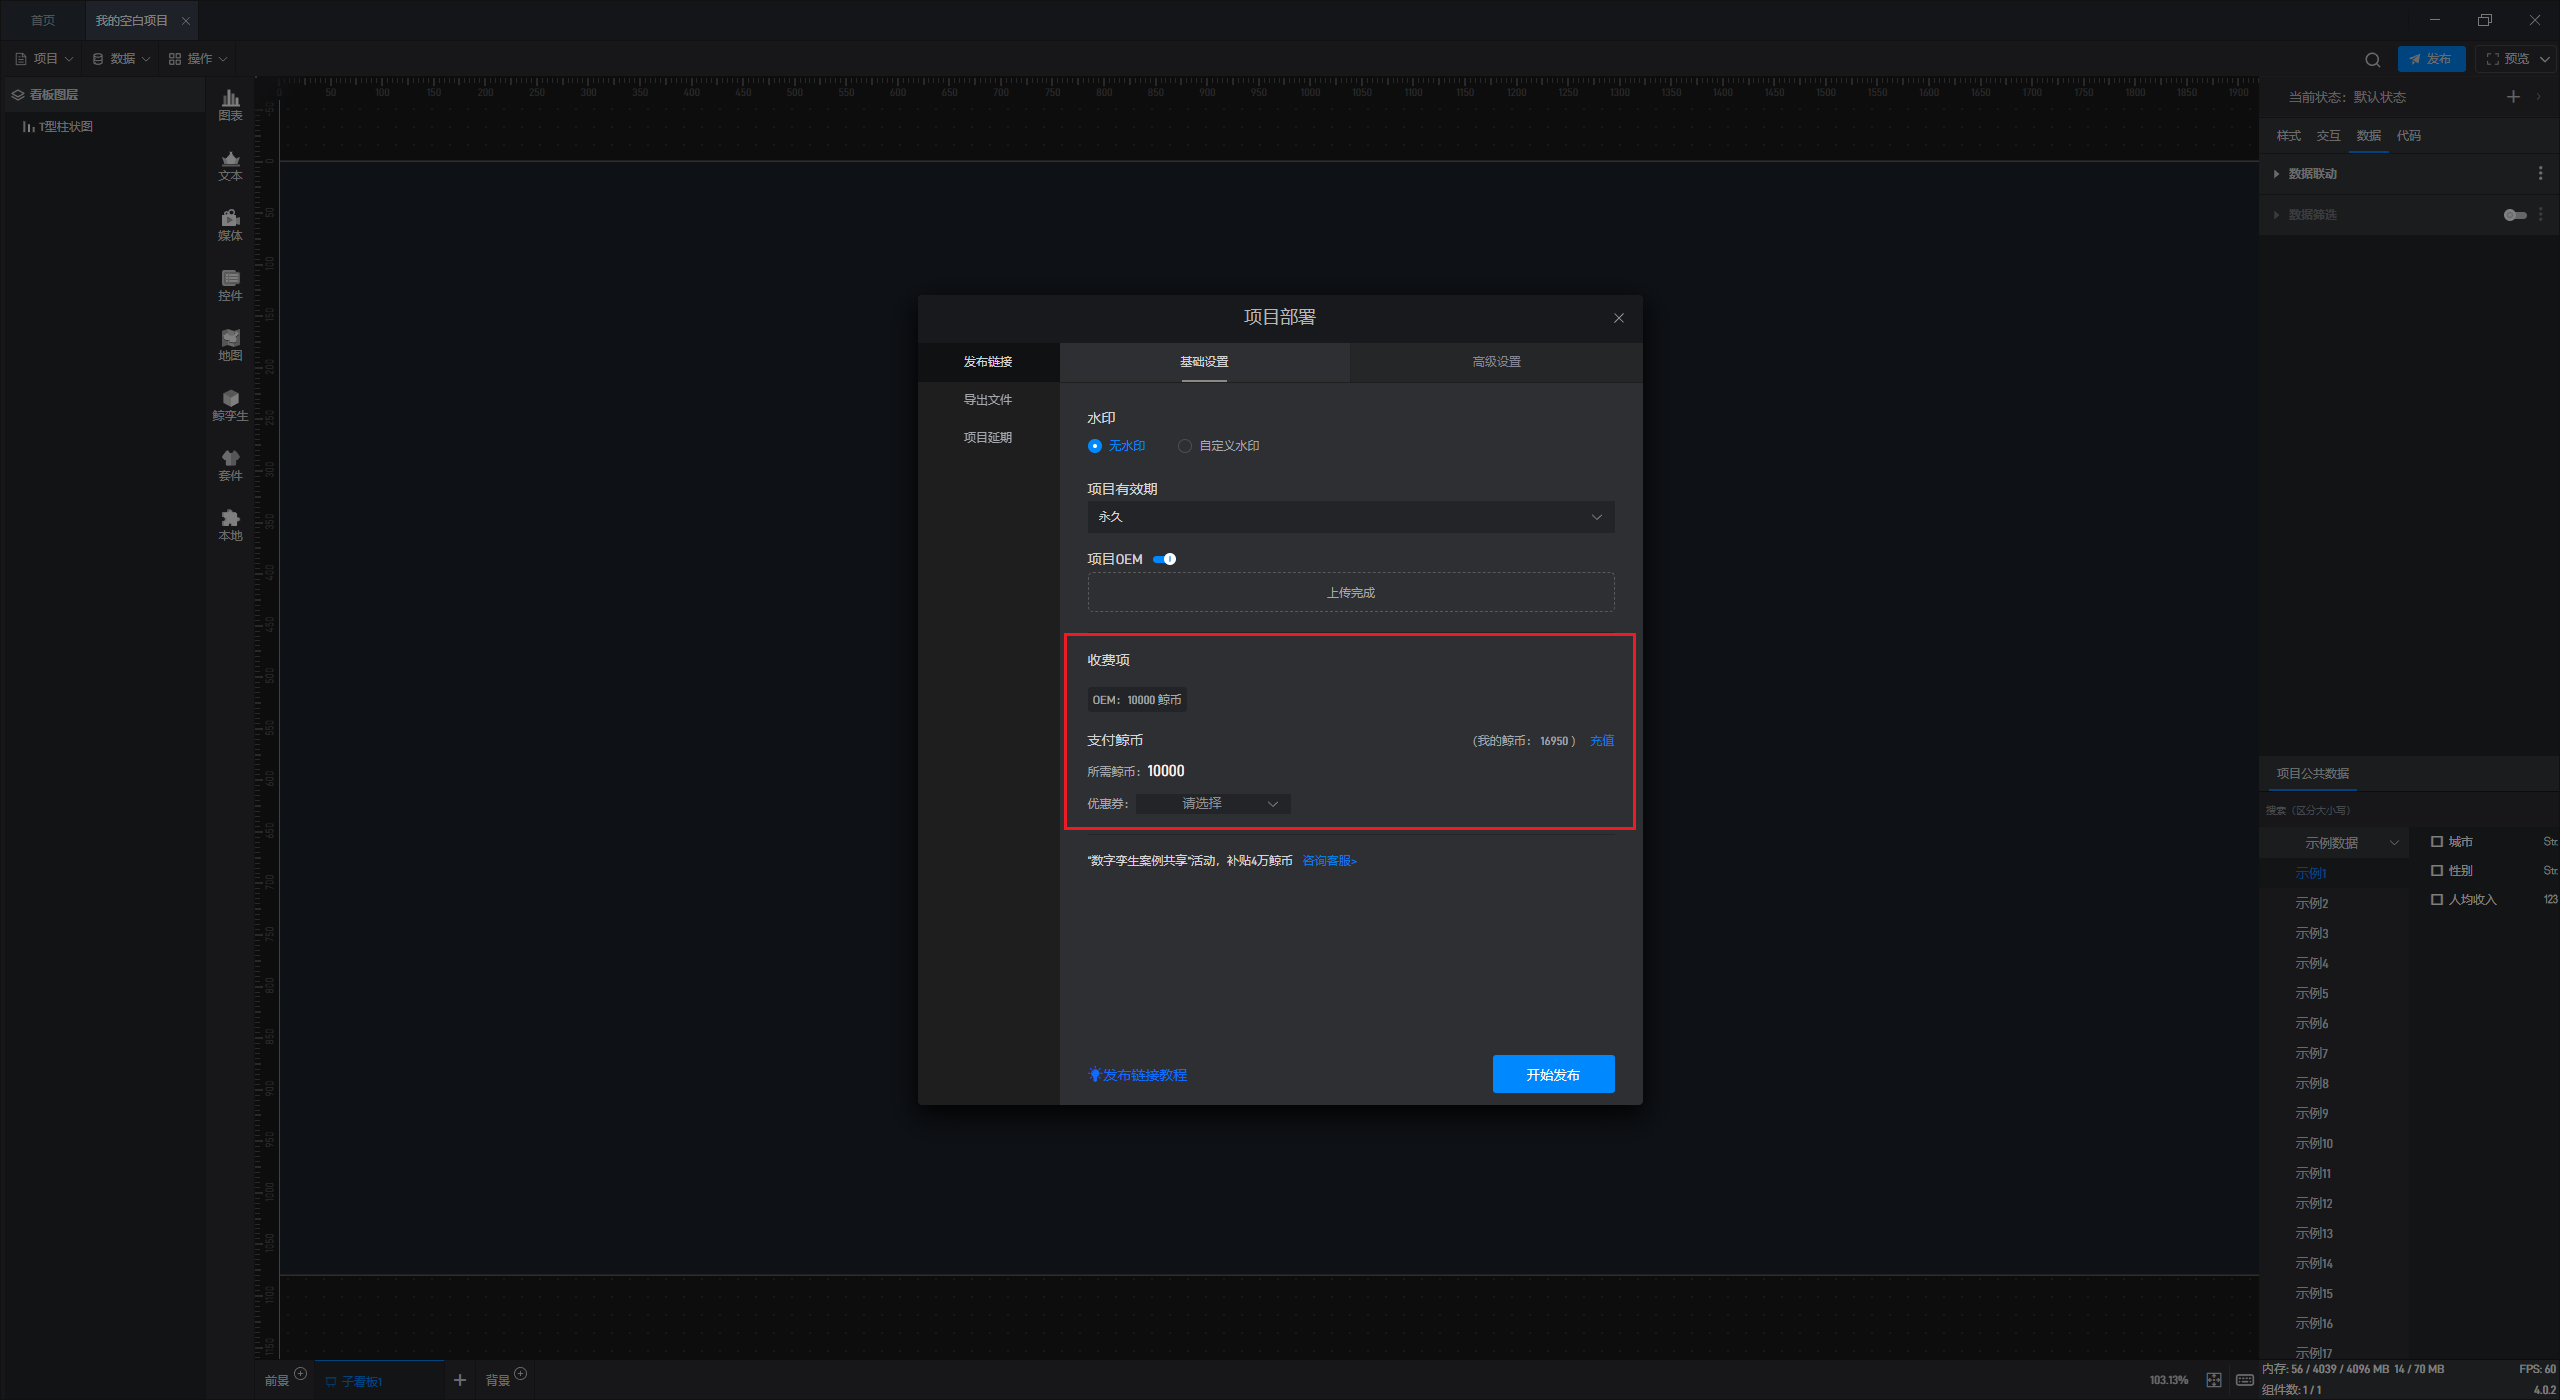This screenshot has height=1400, width=2560.
Task: Check the 城市 field checkbox
Action: coord(2437,842)
